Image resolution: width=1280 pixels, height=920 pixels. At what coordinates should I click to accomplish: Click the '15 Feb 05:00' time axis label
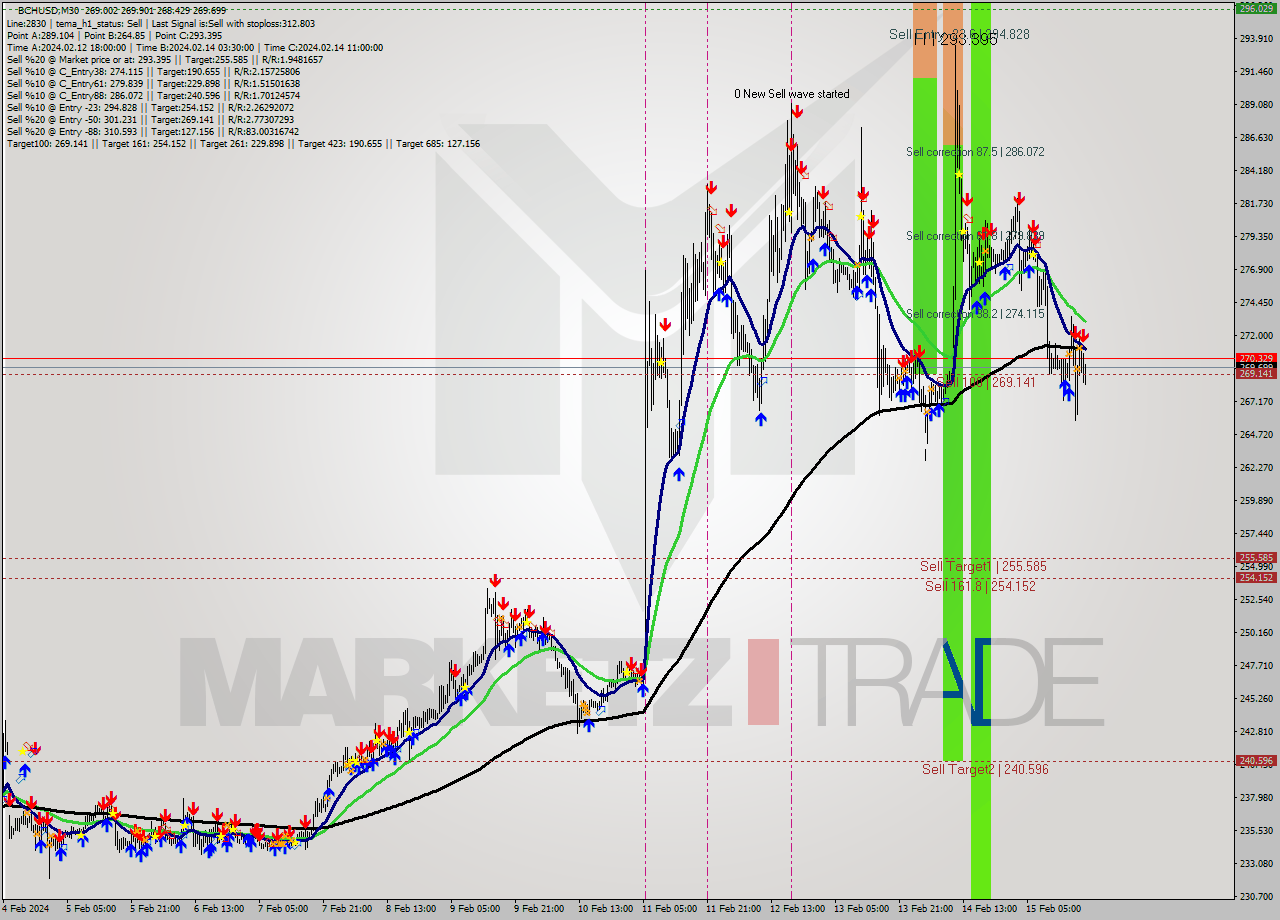1053,909
